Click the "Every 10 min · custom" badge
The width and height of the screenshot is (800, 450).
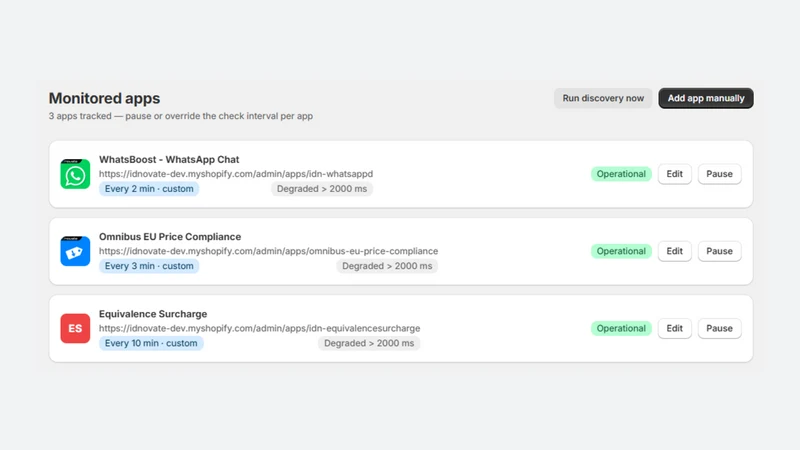pos(151,343)
